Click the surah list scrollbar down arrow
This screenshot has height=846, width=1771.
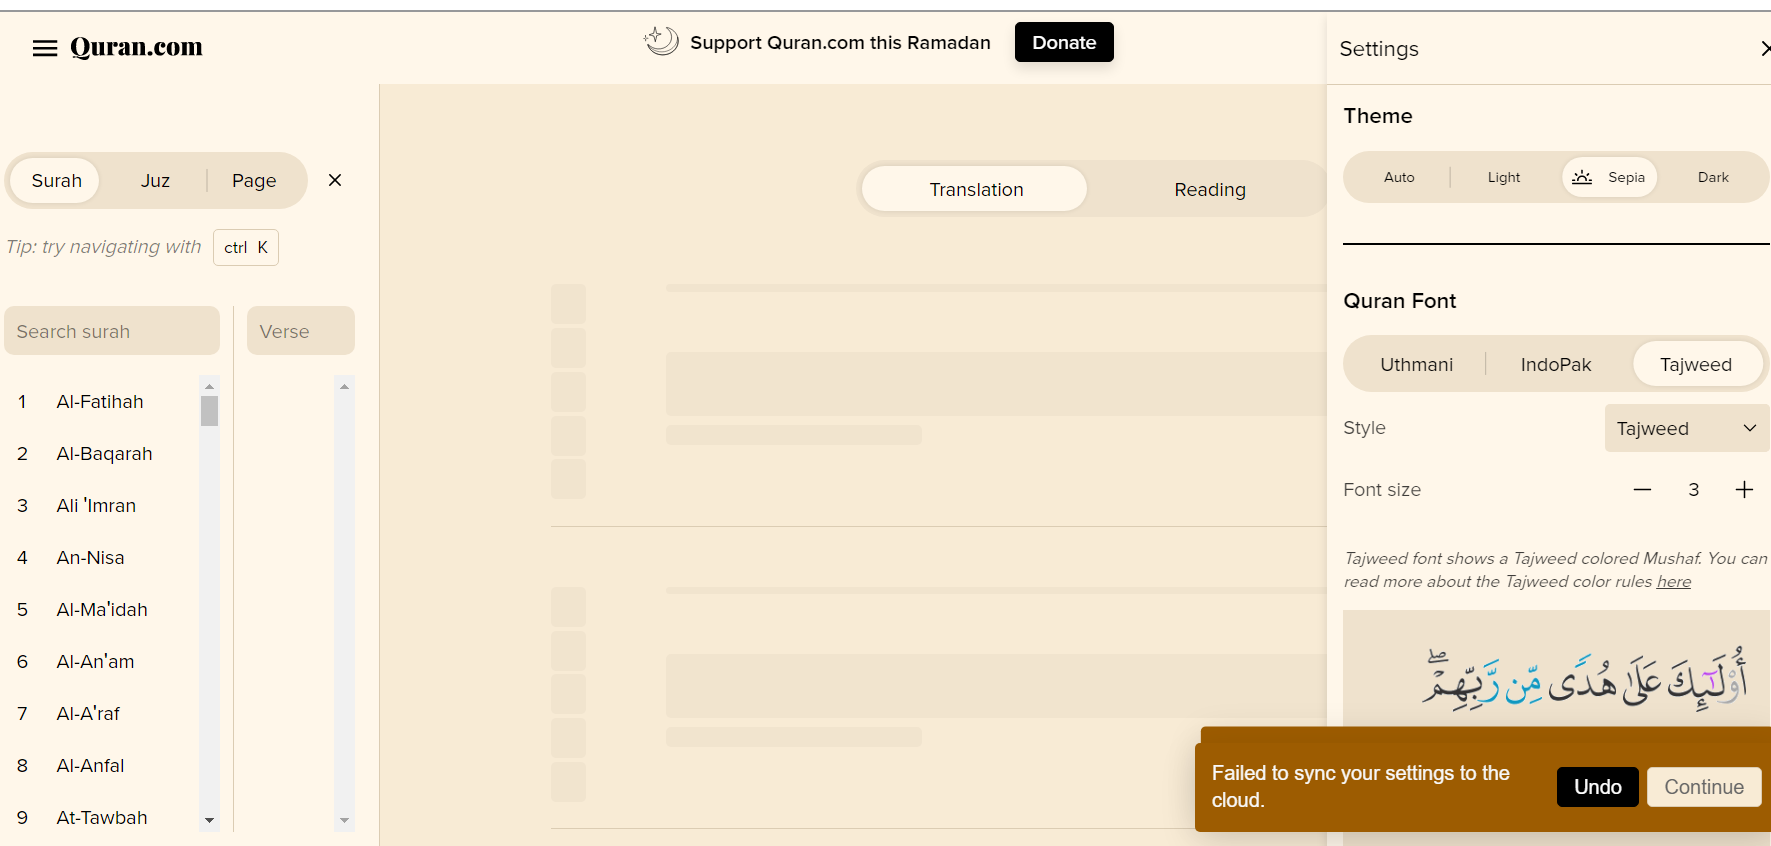[209, 820]
